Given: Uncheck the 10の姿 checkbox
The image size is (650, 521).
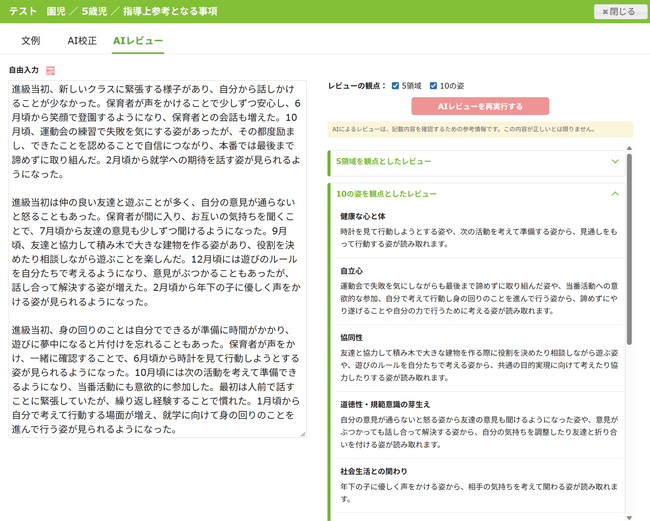Looking at the screenshot, I should (433, 86).
